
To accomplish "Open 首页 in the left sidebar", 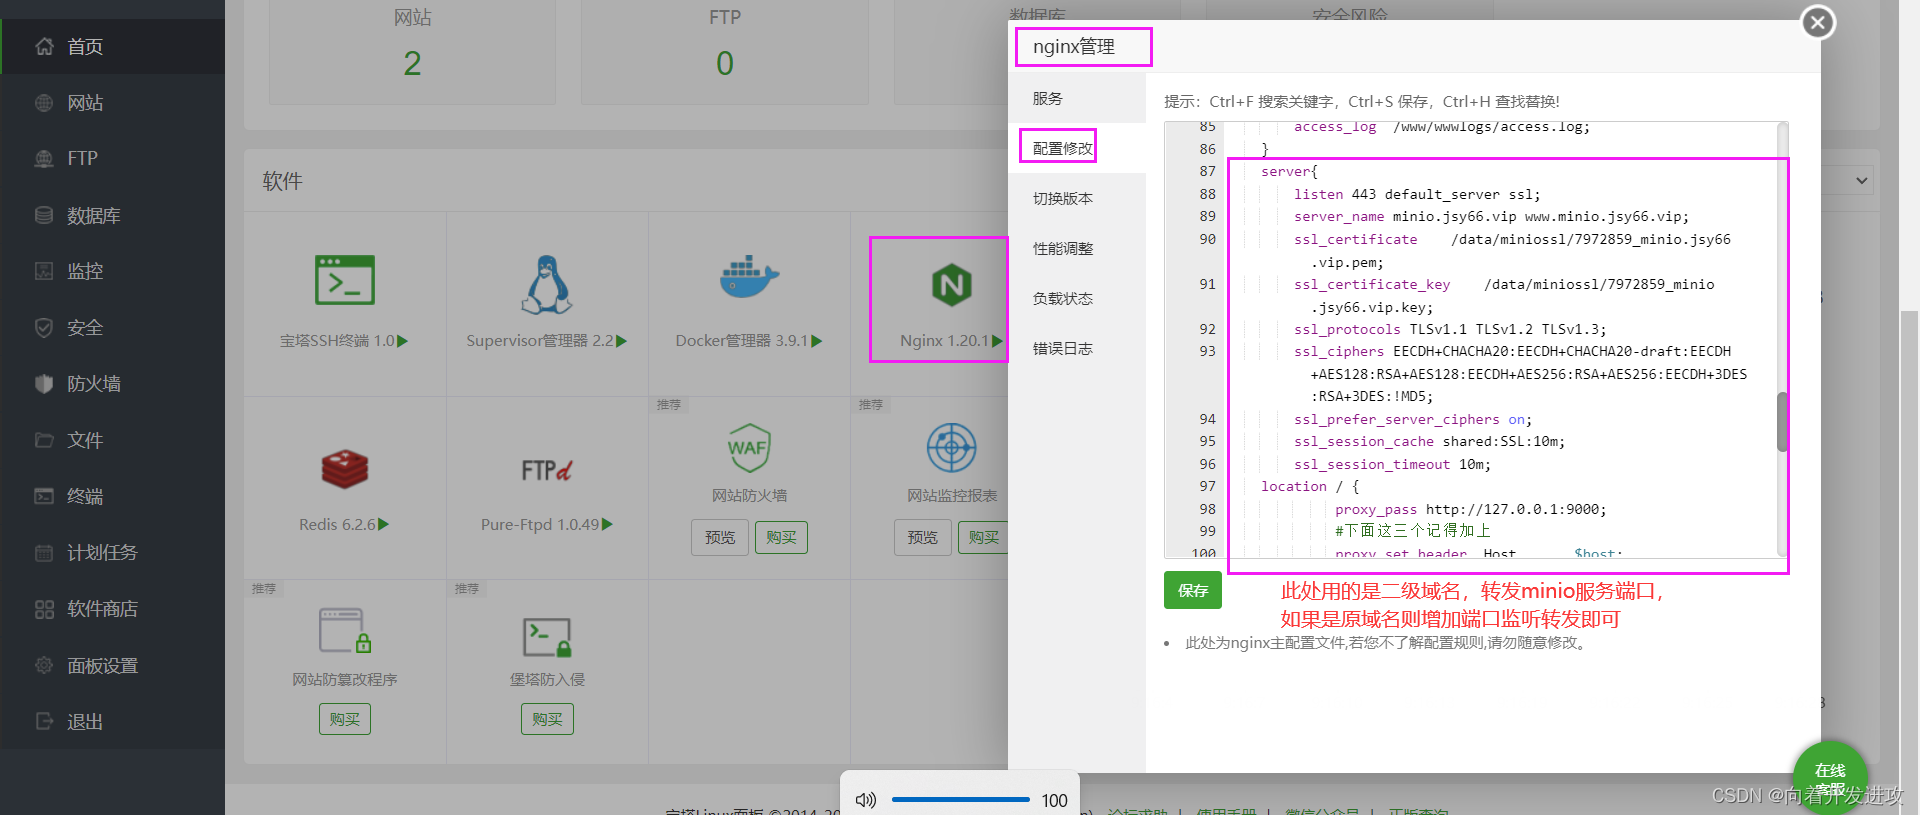I will (112, 46).
